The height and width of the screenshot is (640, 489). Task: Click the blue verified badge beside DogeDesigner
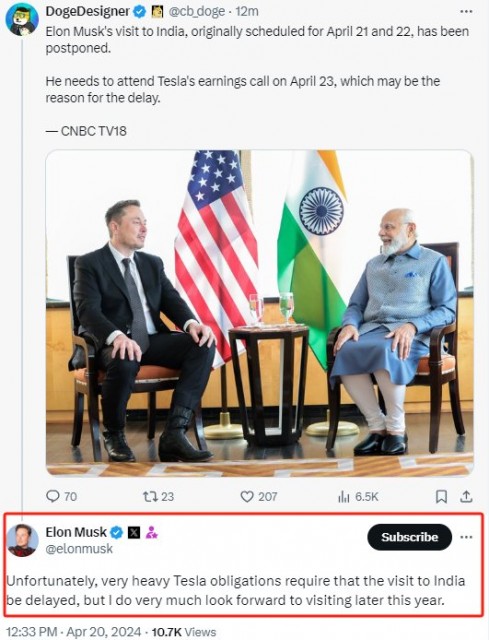pos(140,12)
